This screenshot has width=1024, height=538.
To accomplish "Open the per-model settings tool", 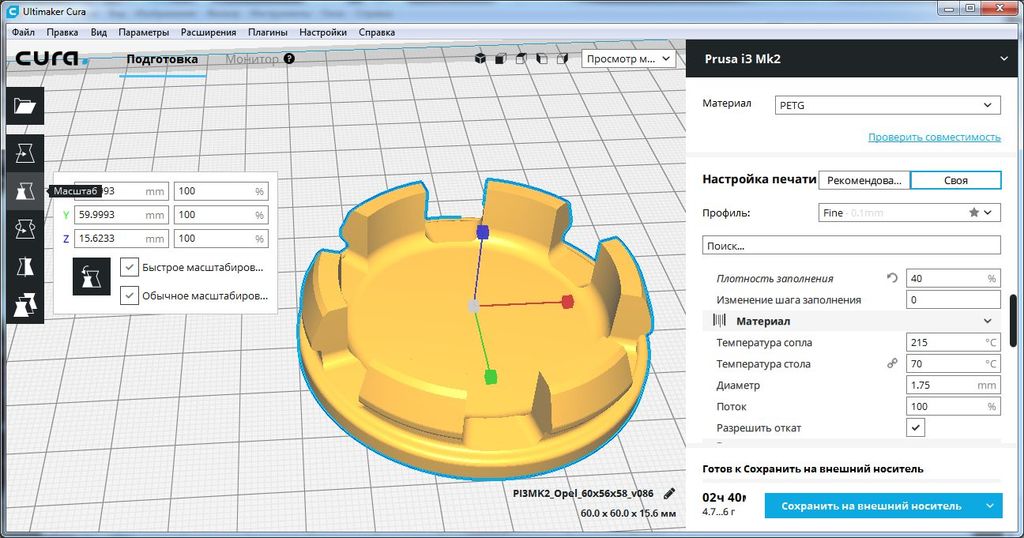I will coord(25,304).
